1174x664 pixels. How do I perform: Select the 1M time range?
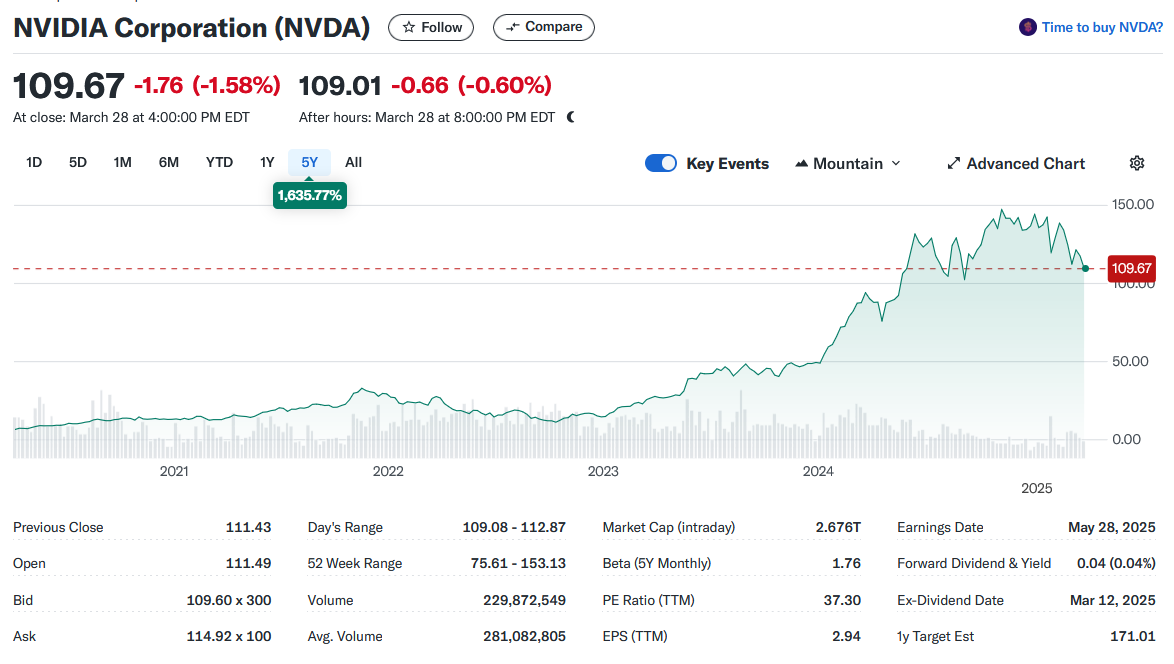click(122, 162)
